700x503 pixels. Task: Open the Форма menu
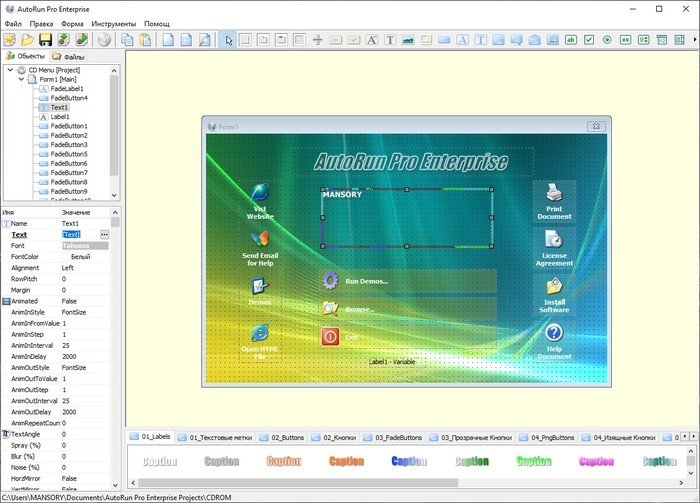tap(72, 24)
